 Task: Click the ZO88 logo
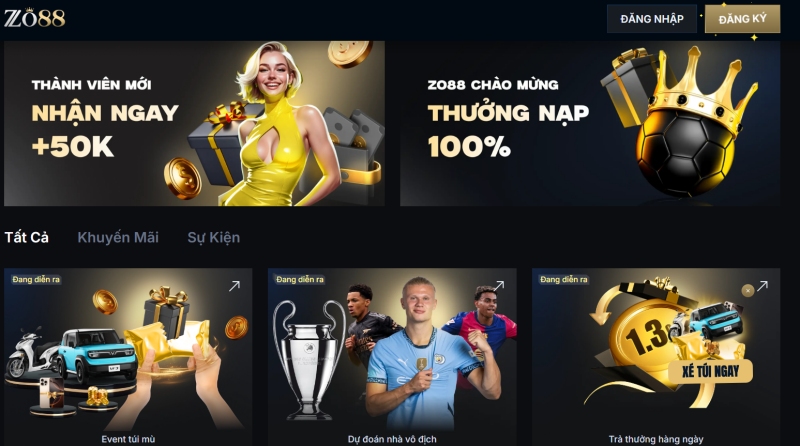pyautogui.click(x=35, y=18)
